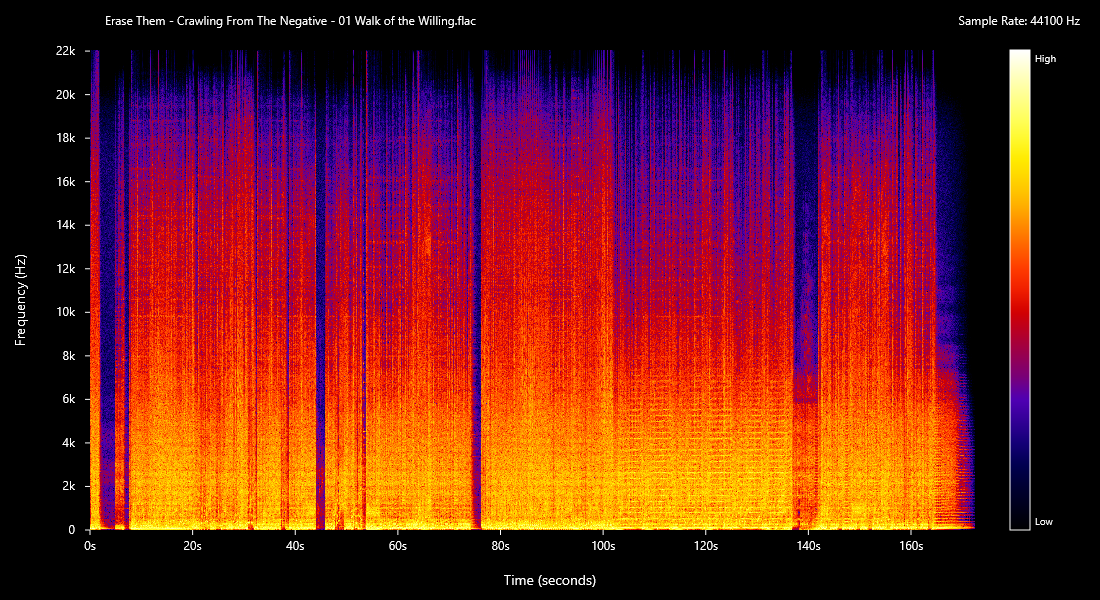
Task: Click the Sample Rate 44100 Hz label
Action: point(1019,21)
